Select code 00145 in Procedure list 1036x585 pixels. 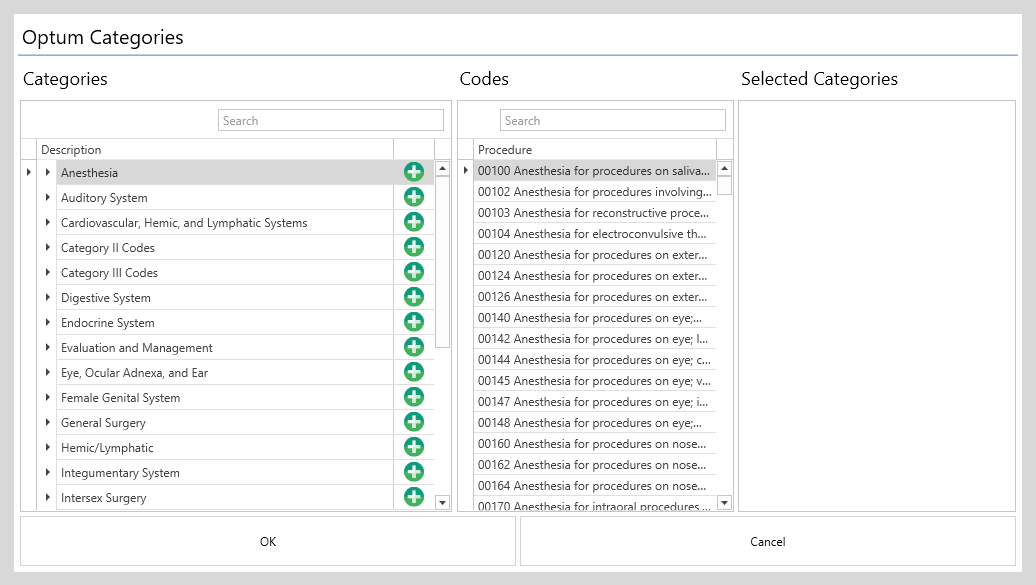pyautogui.click(x=595, y=381)
